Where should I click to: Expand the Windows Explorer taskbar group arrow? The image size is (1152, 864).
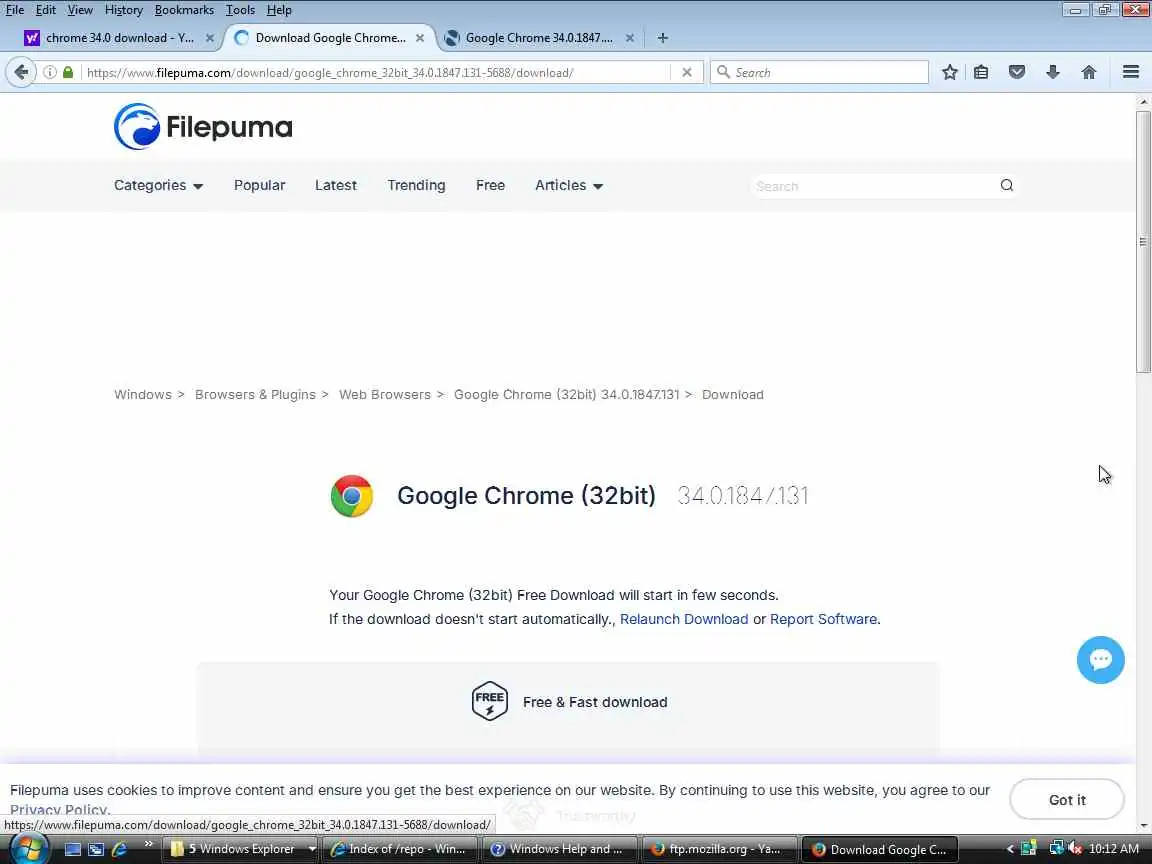tap(312, 849)
